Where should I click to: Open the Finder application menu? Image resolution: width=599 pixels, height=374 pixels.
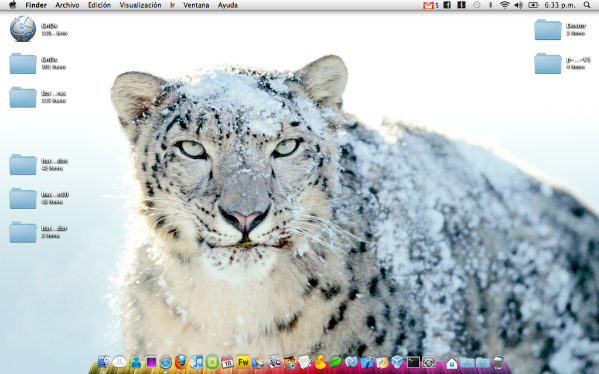point(36,5)
